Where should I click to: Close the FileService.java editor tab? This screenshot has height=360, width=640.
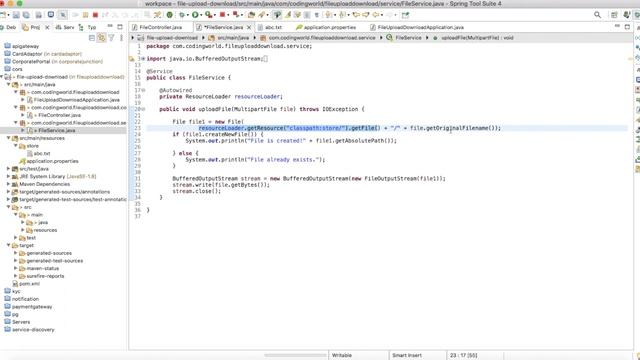click(x=249, y=27)
